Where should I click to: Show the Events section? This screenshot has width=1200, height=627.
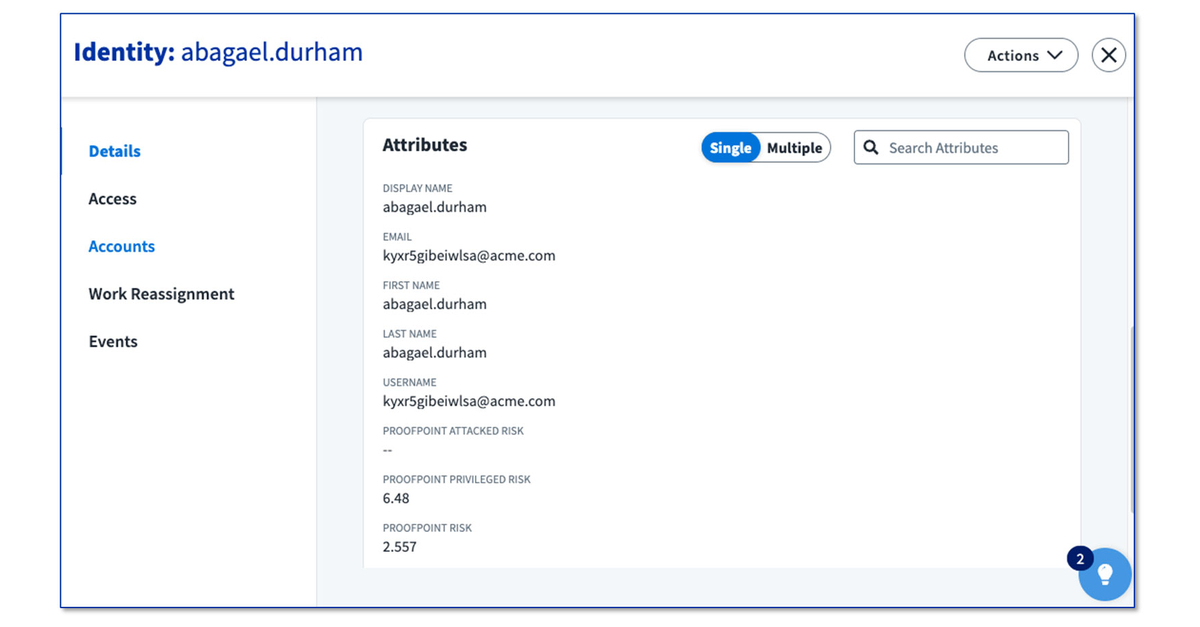[x=113, y=341]
